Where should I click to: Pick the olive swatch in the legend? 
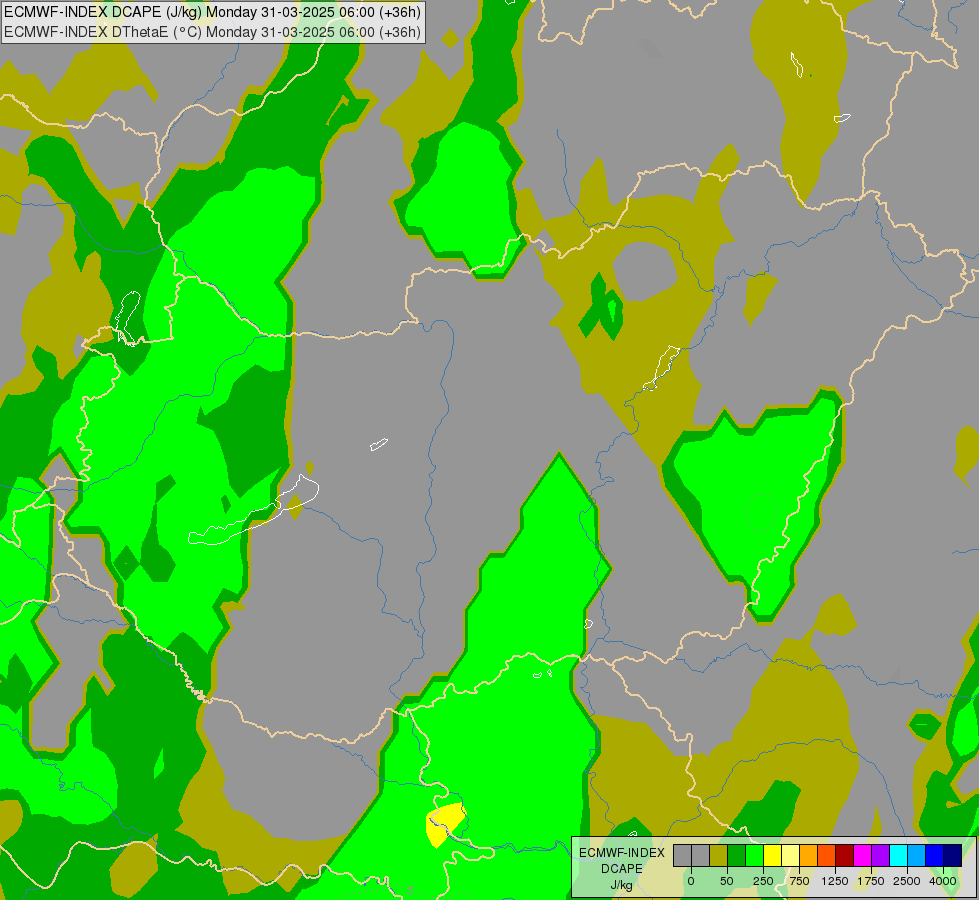click(719, 856)
